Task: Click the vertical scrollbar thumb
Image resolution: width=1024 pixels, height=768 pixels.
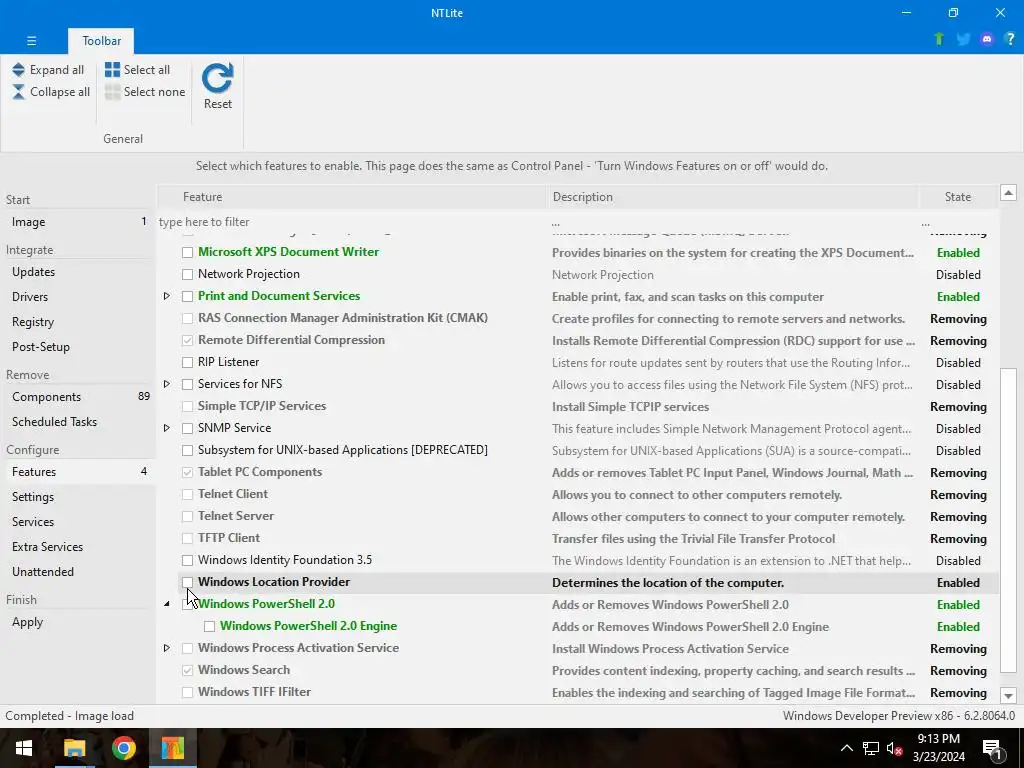Action: (x=1008, y=522)
